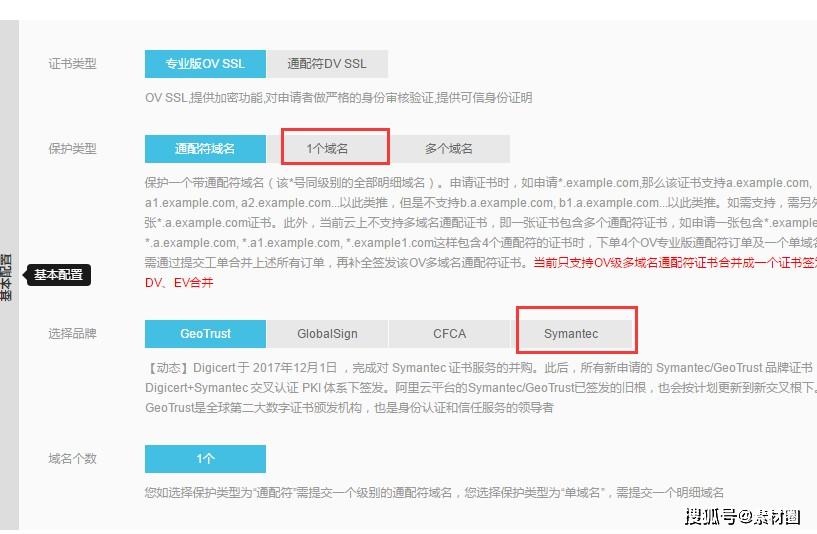Click the 基本配置 tooltip label
Image resolution: width=817 pixels, height=534 pixels.
click(58, 275)
